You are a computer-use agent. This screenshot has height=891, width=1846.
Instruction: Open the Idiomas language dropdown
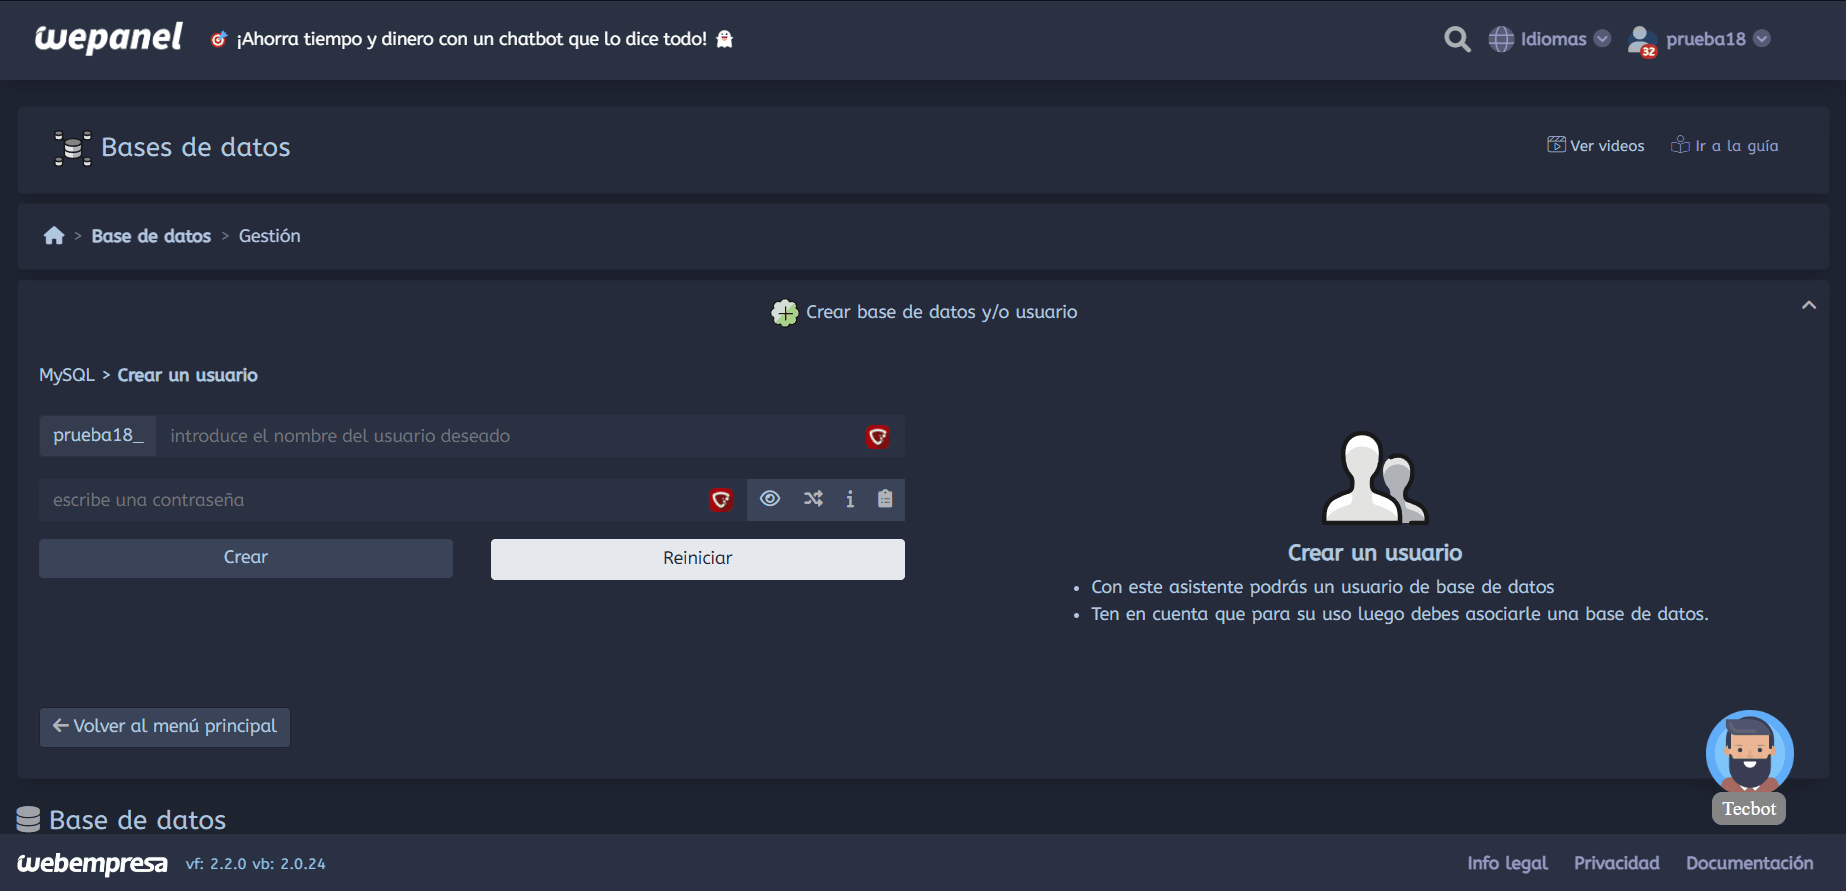1549,39
